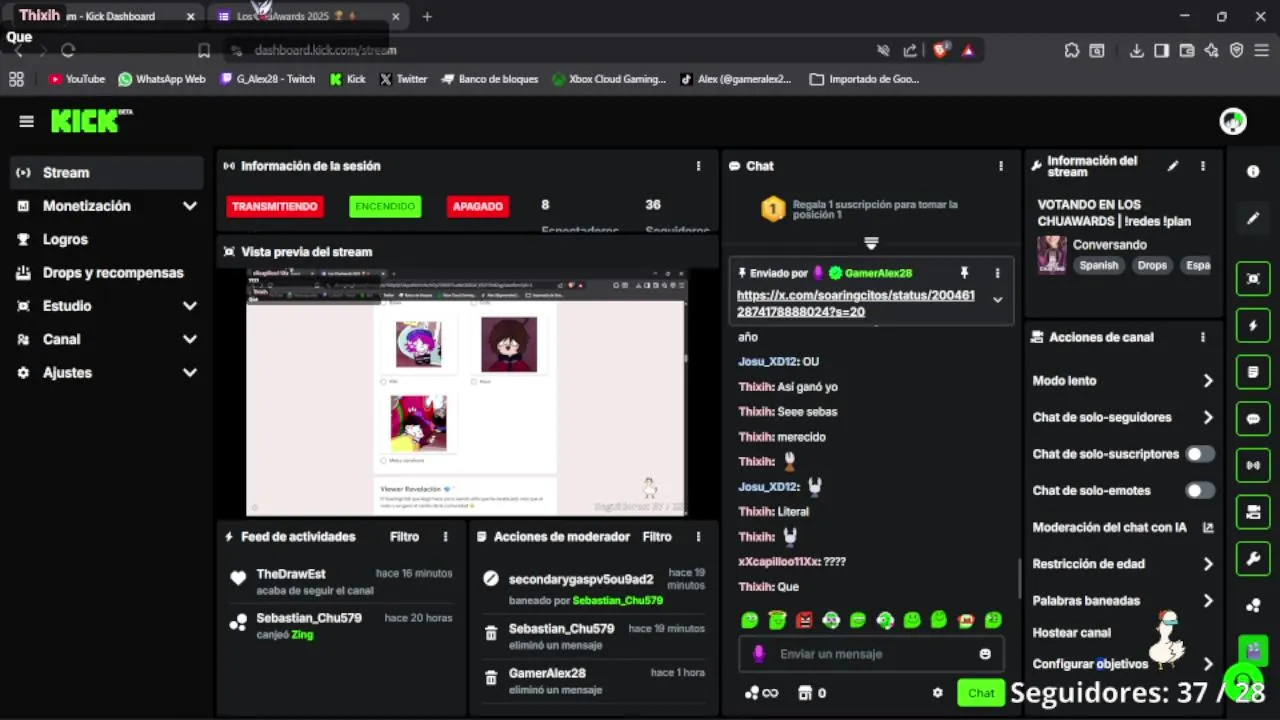Viewport: 1280px width, 720px height.
Task: Open options menu of the pinned message
Action: point(997,273)
